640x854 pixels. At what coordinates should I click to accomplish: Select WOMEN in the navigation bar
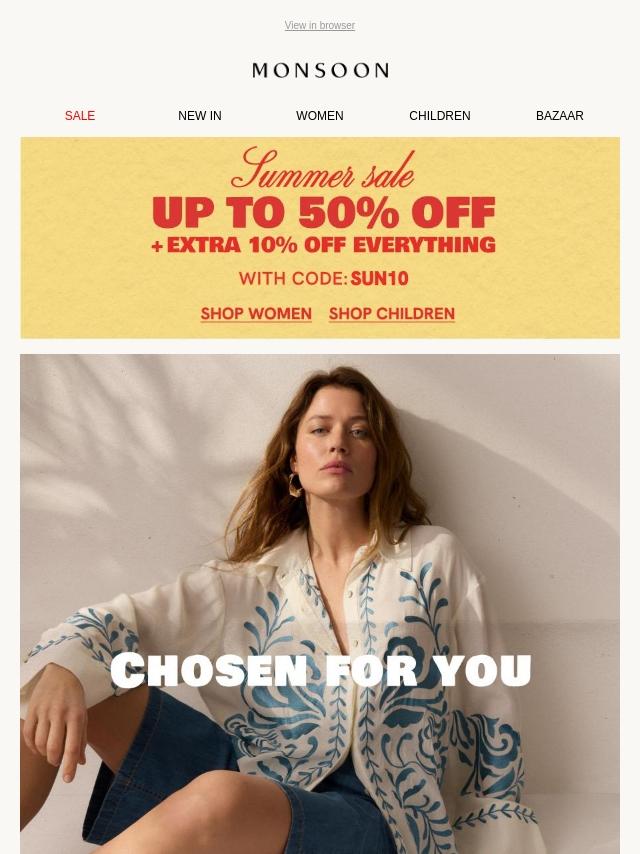click(320, 115)
